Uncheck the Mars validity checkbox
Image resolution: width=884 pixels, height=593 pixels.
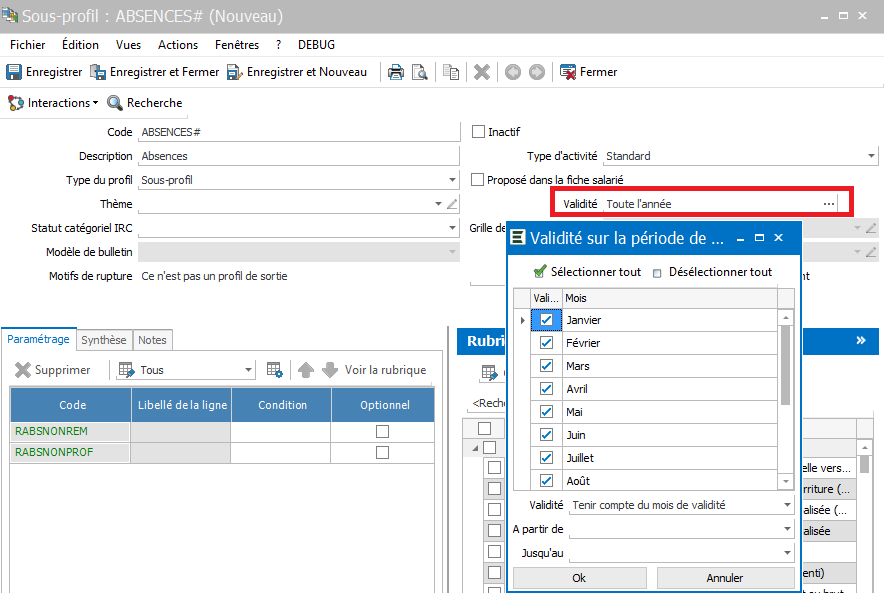pyautogui.click(x=546, y=366)
